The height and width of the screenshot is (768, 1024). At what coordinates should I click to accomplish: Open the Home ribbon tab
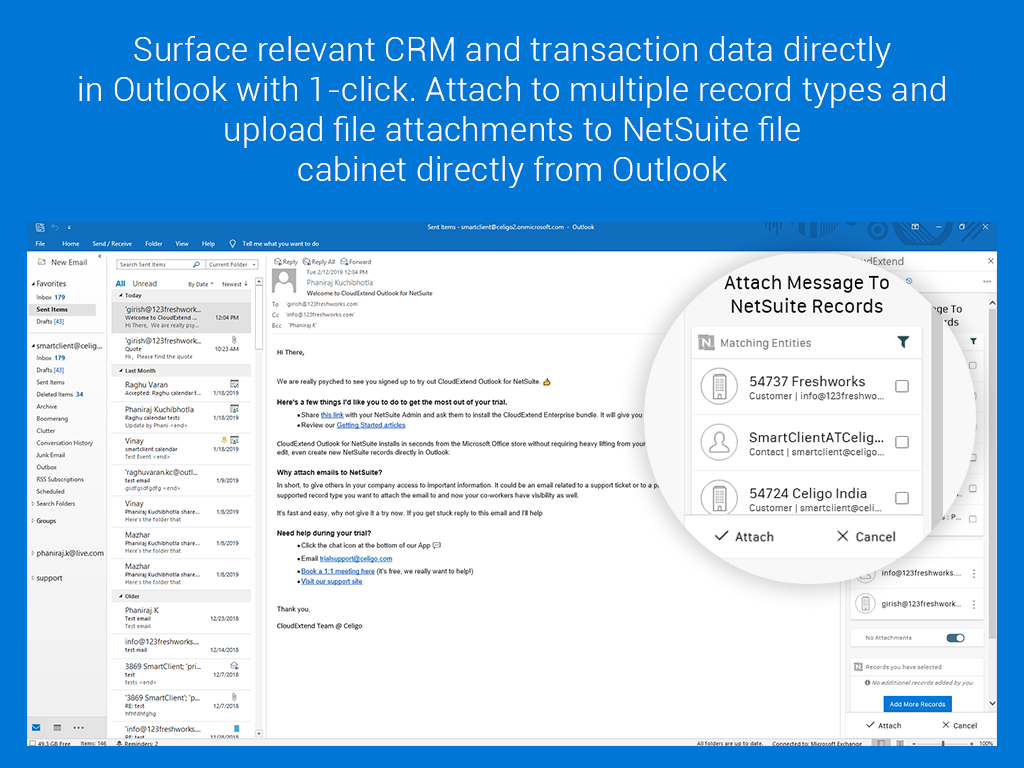(71, 244)
